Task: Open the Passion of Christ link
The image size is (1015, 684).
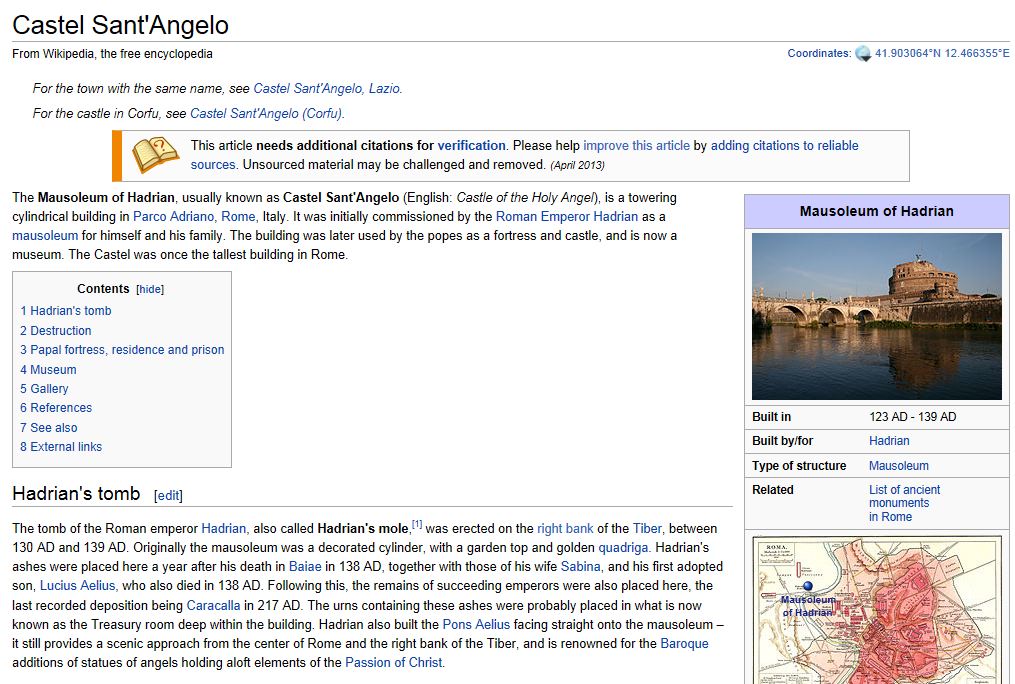Action: pos(394,663)
